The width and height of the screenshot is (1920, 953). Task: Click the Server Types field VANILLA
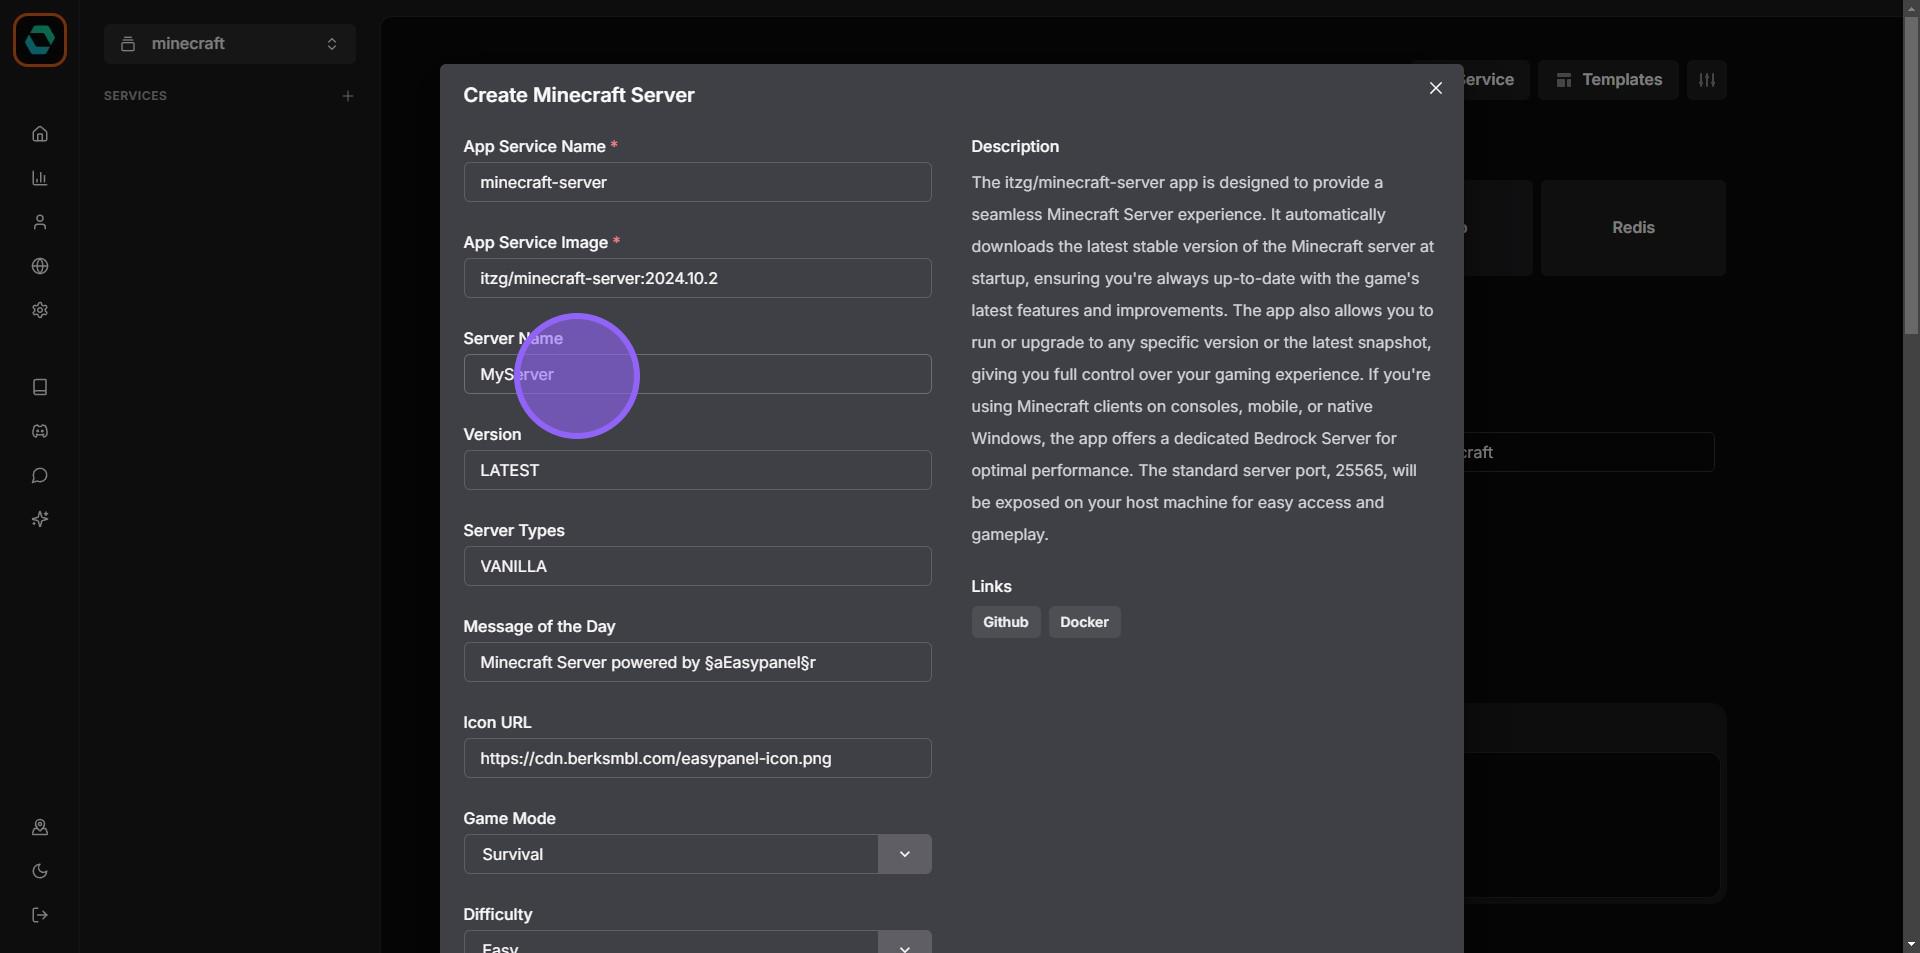click(x=697, y=566)
